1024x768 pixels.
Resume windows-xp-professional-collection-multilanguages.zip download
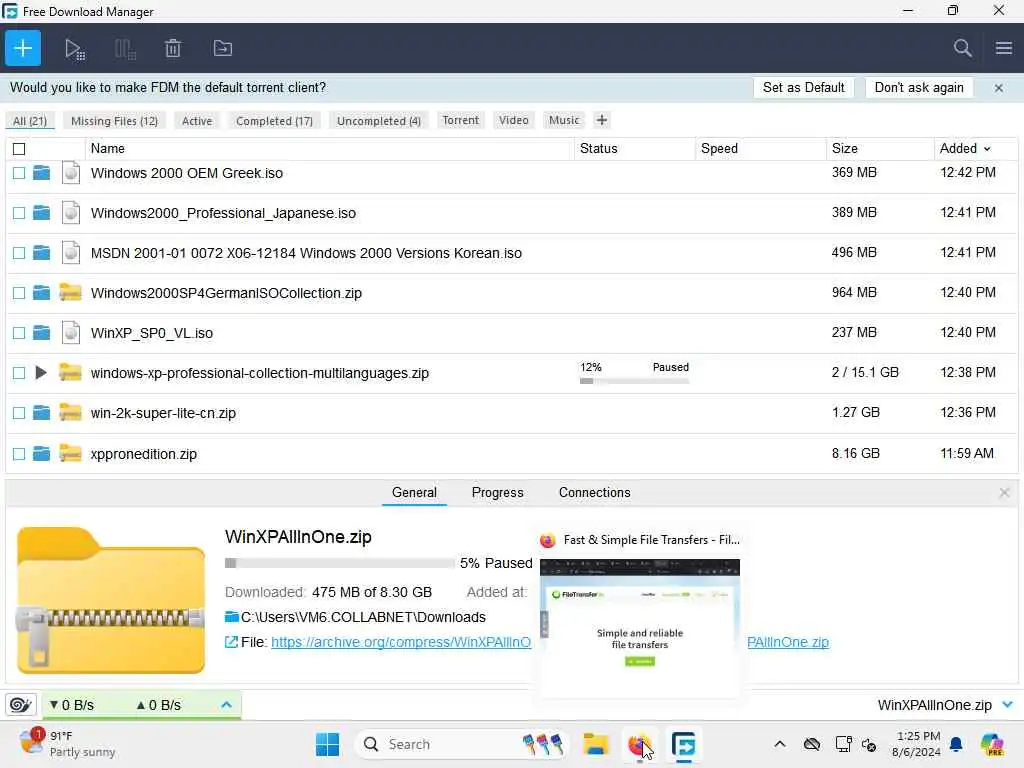[40, 373]
